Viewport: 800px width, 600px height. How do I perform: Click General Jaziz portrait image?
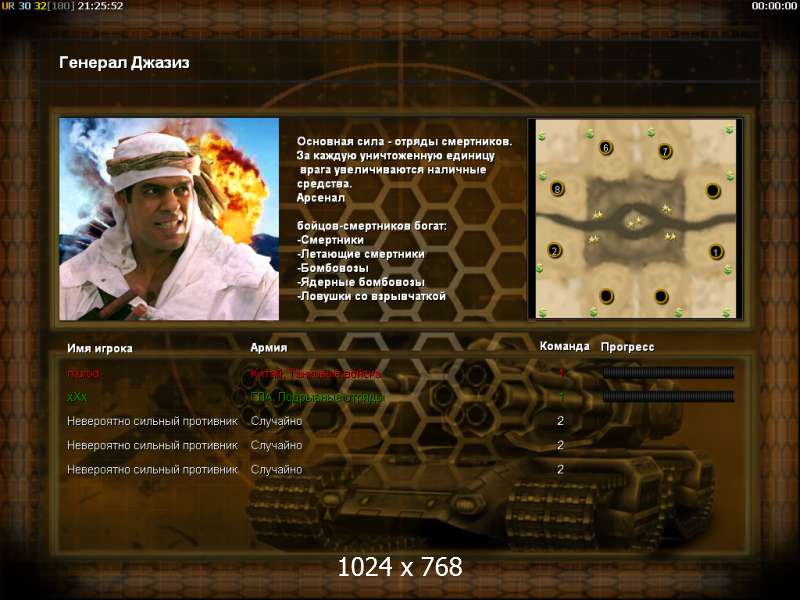click(x=169, y=219)
